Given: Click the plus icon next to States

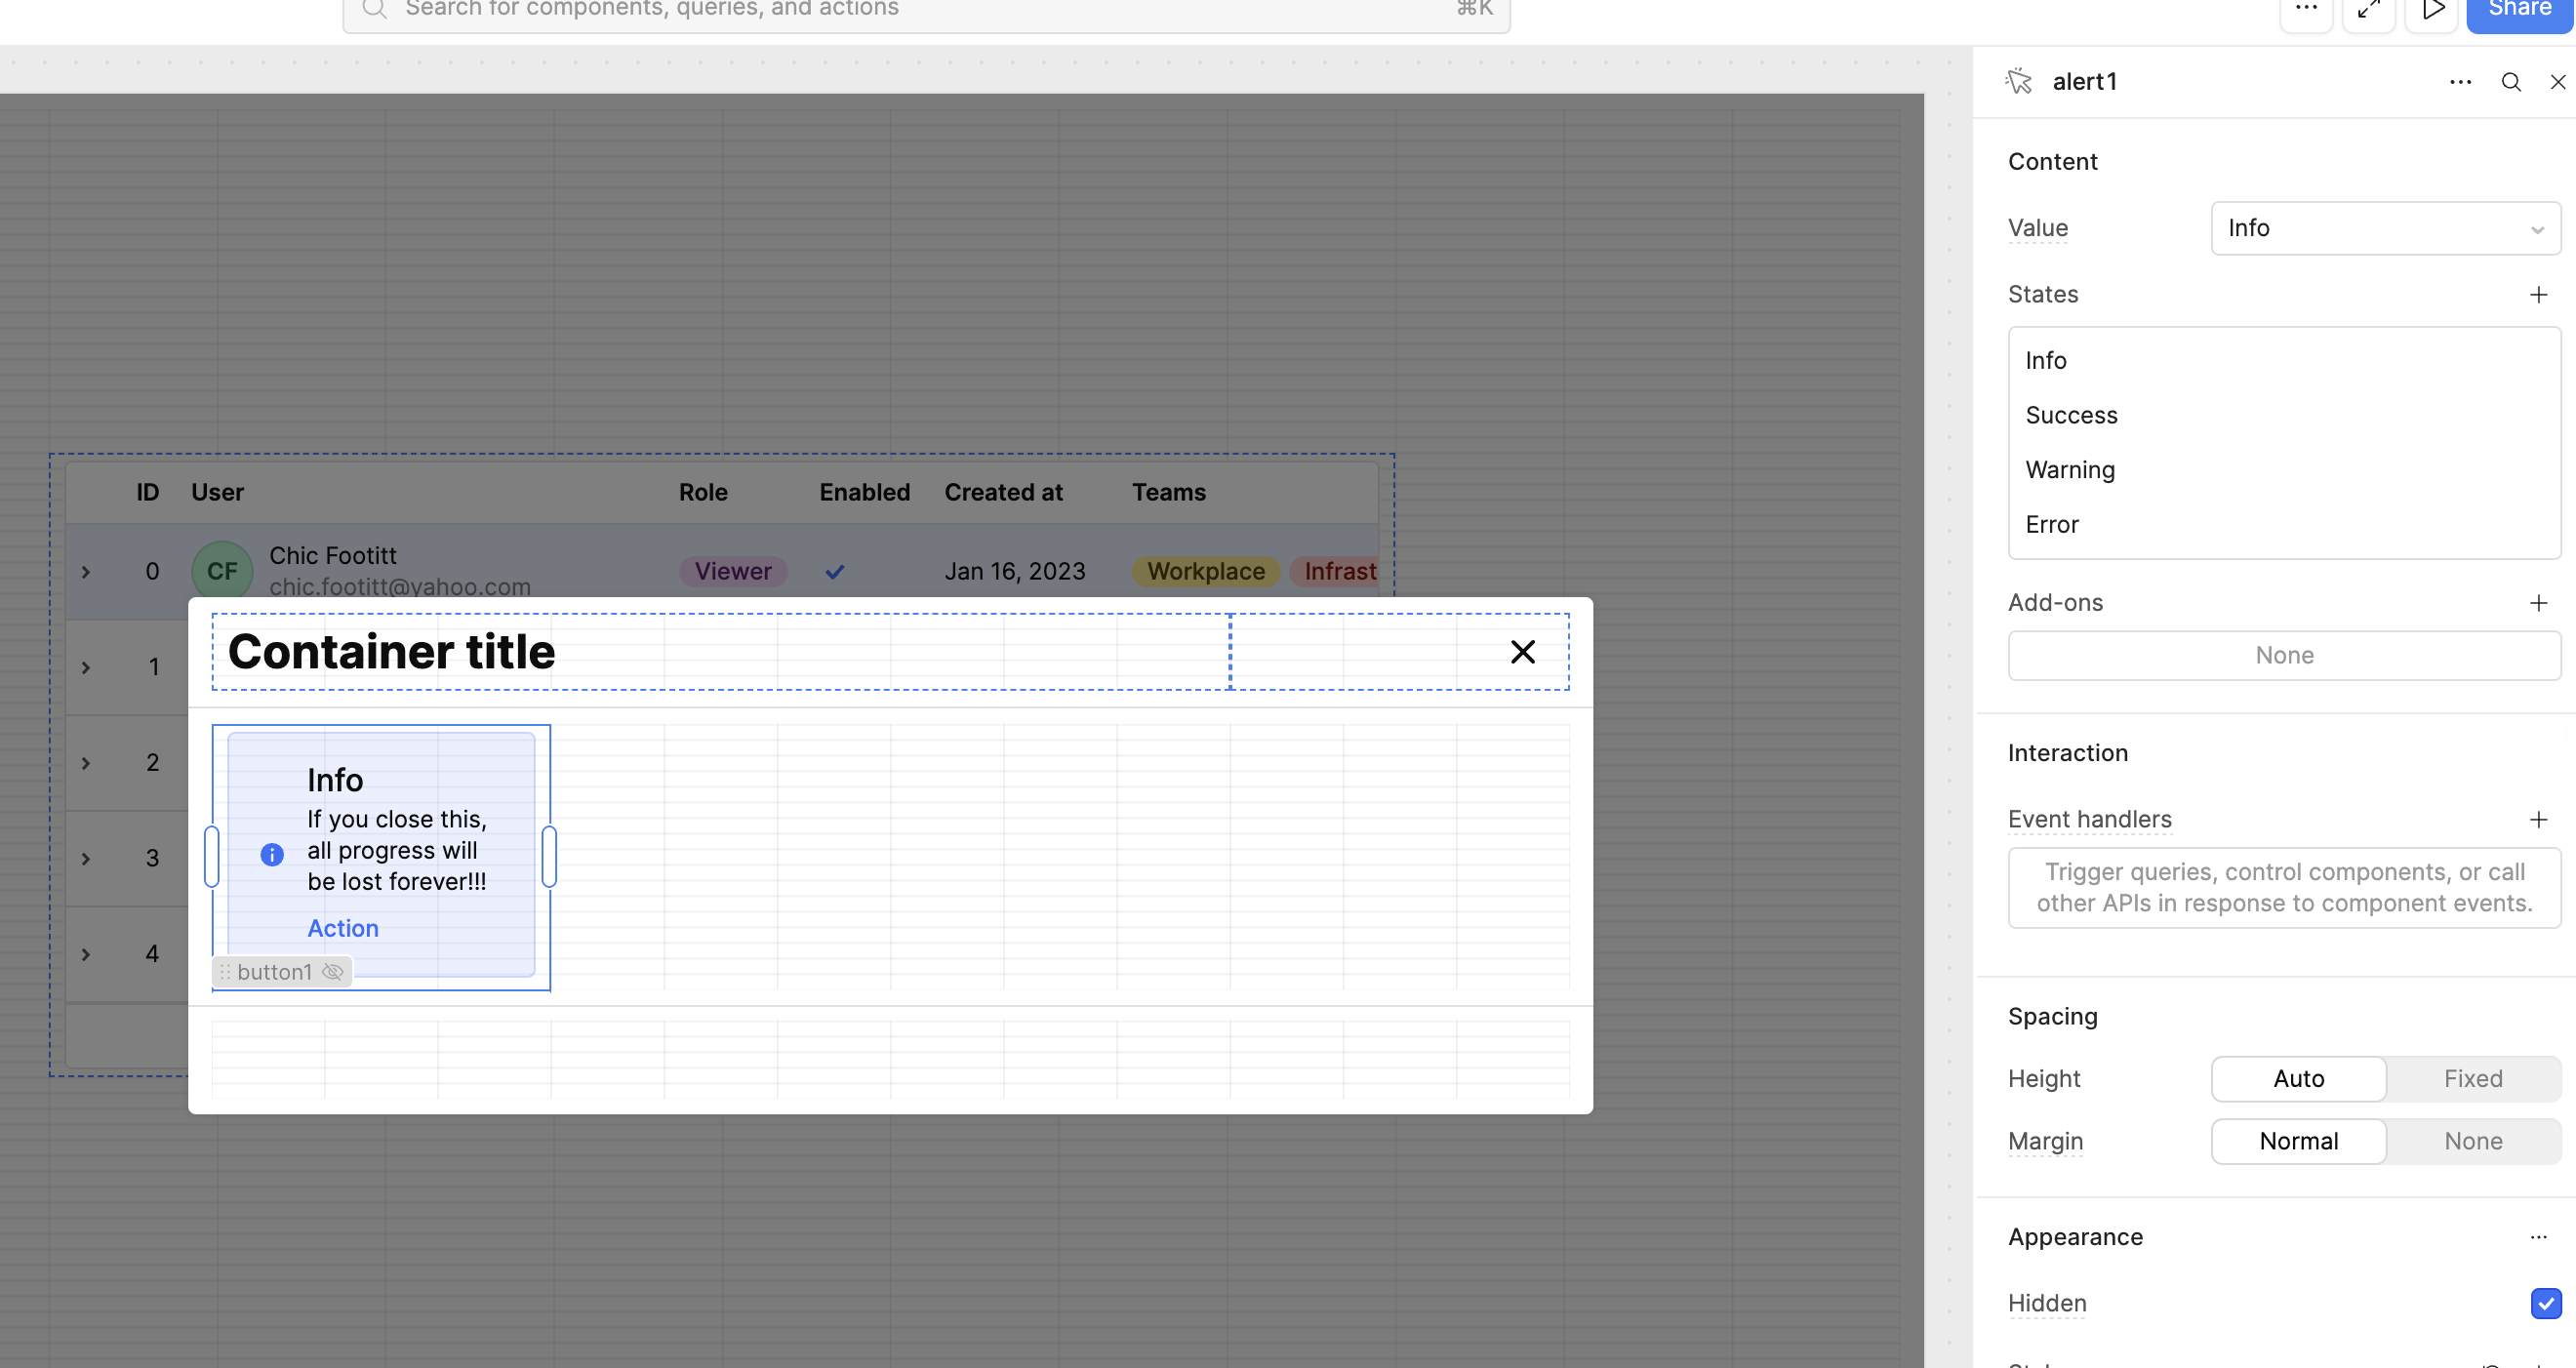Looking at the screenshot, I should pyautogui.click(x=2538, y=294).
